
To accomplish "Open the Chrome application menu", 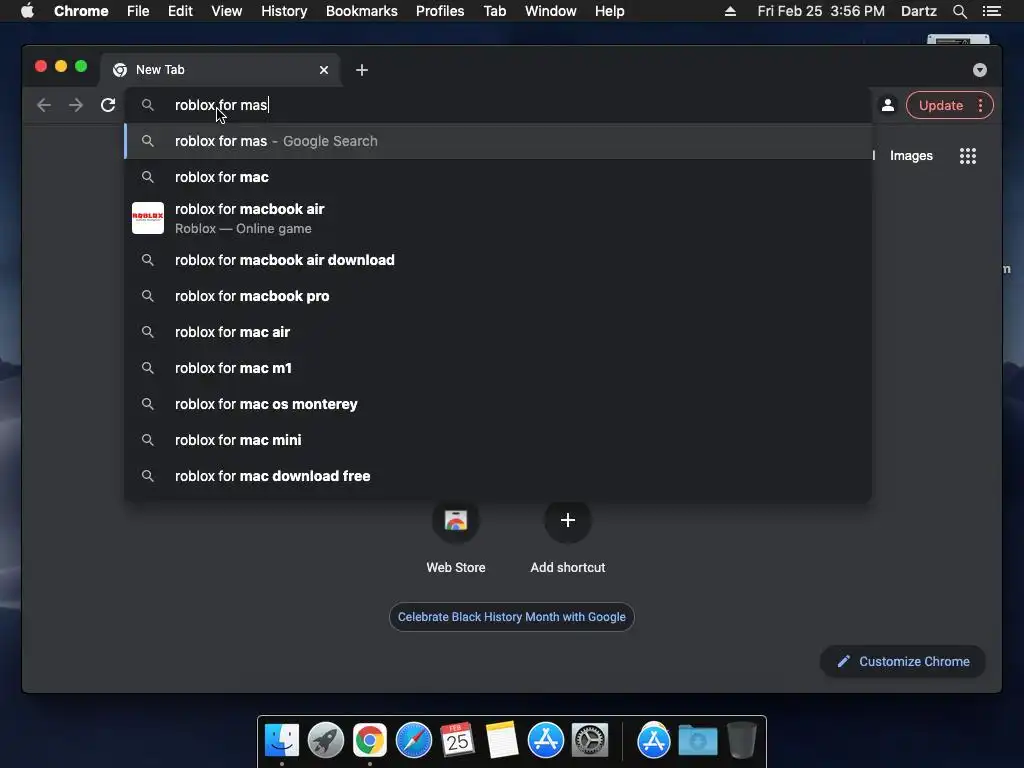I will coord(81,11).
